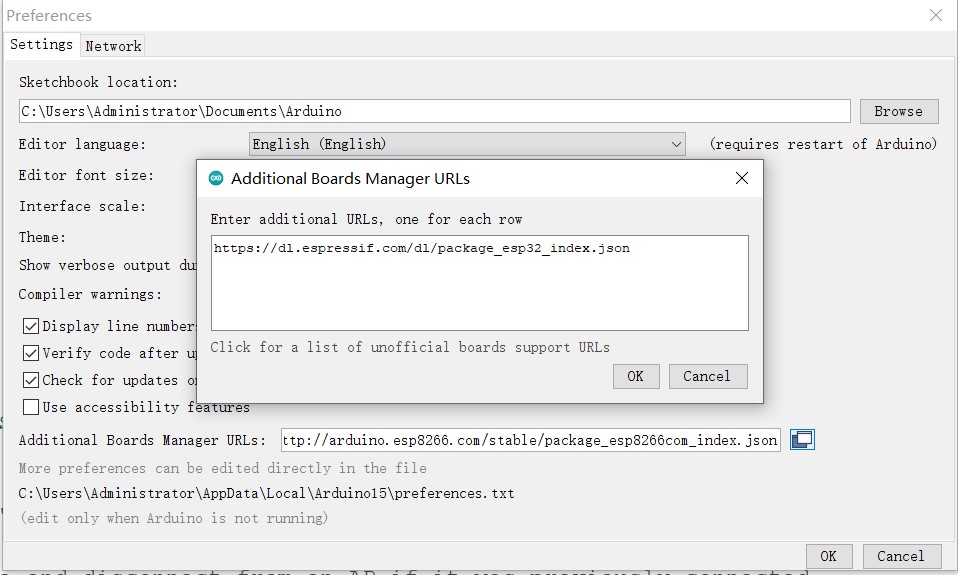Click the 'edit only when Arduino is not running' note
The image size is (958, 575).
coord(174,518)
